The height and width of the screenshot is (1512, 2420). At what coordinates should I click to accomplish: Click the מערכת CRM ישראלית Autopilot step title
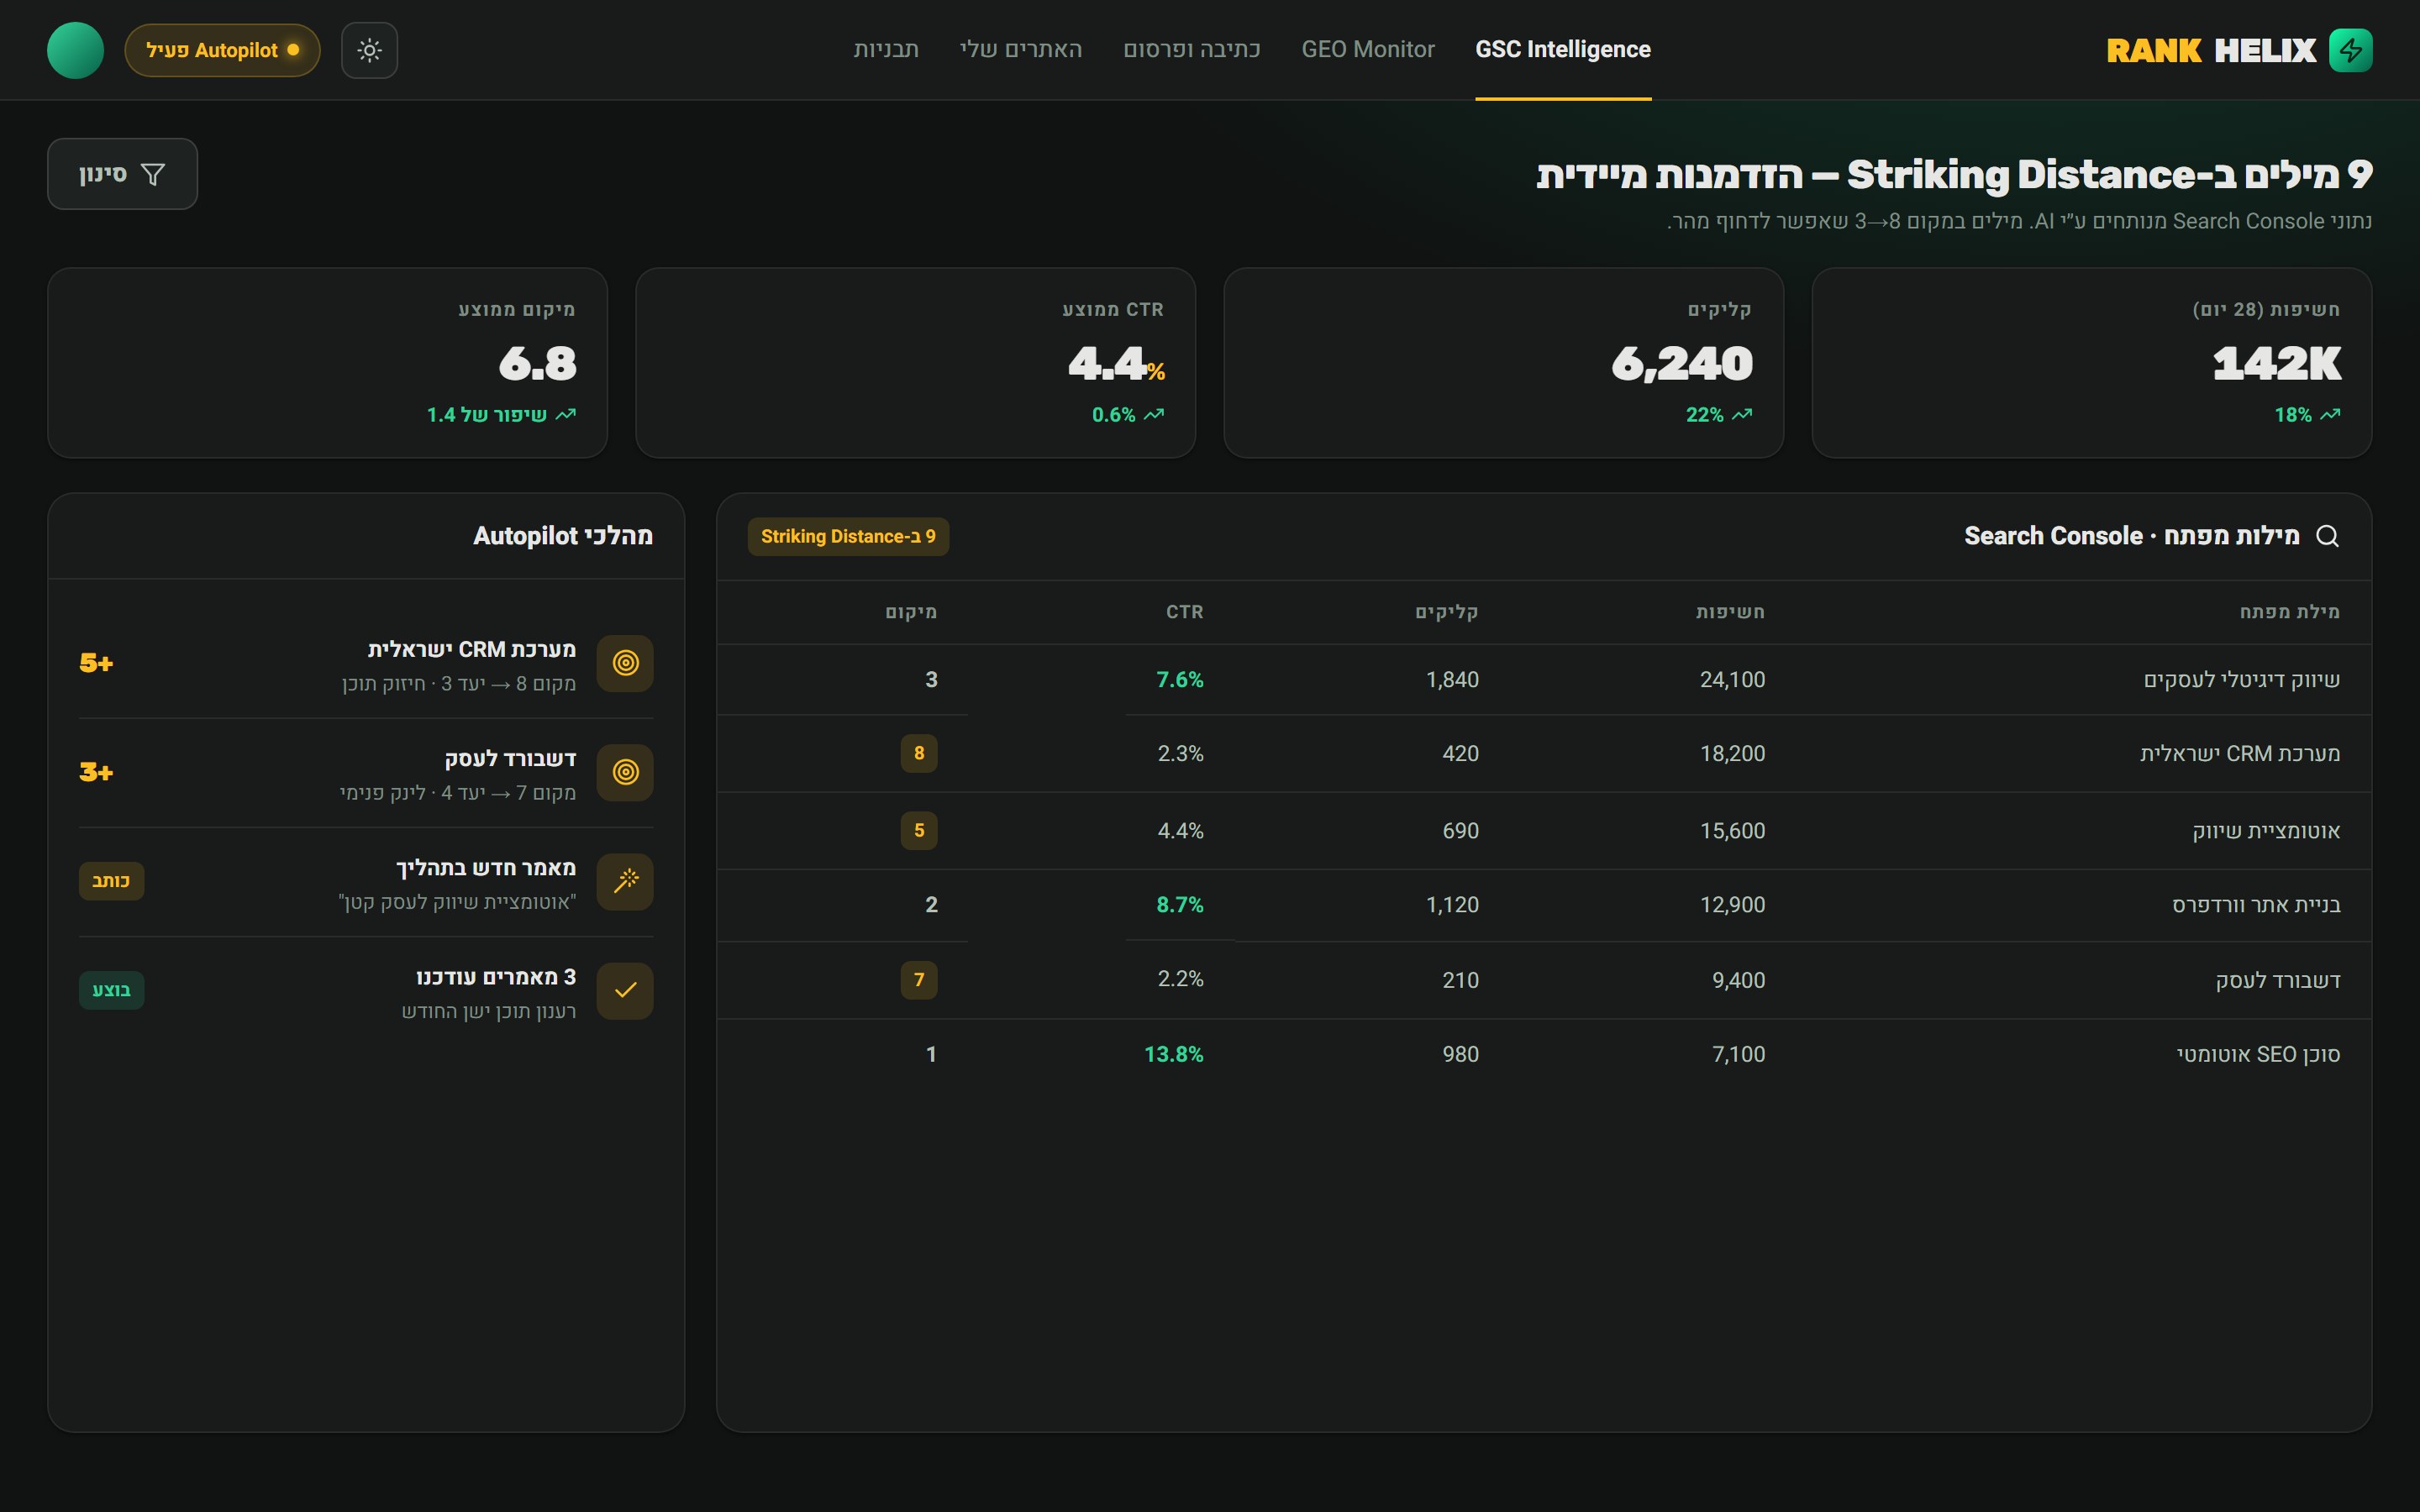click(x=472, y=649)
